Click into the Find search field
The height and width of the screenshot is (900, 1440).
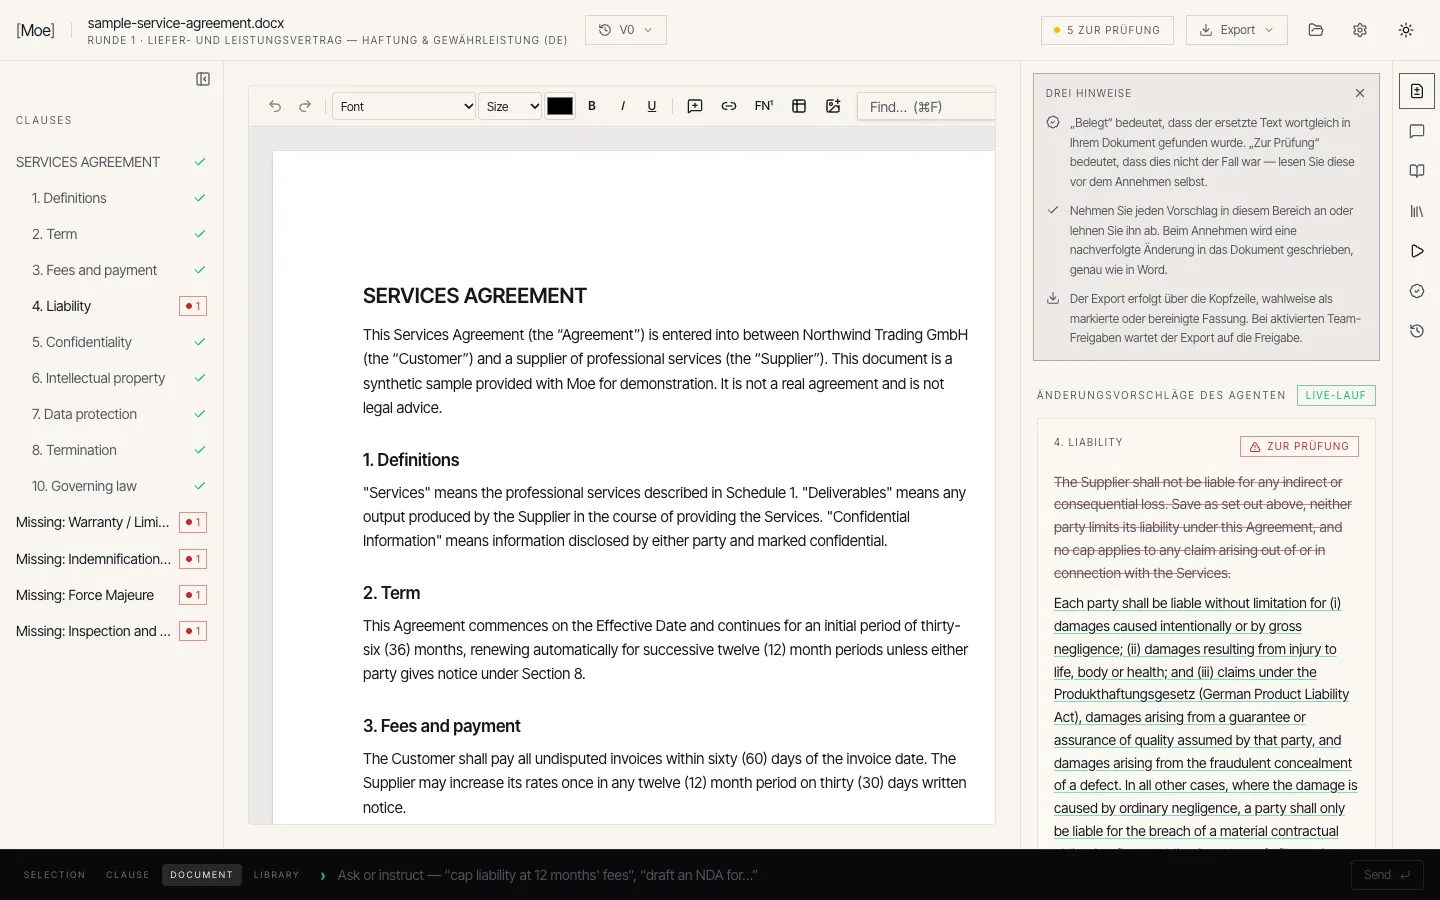pos(927,106)
